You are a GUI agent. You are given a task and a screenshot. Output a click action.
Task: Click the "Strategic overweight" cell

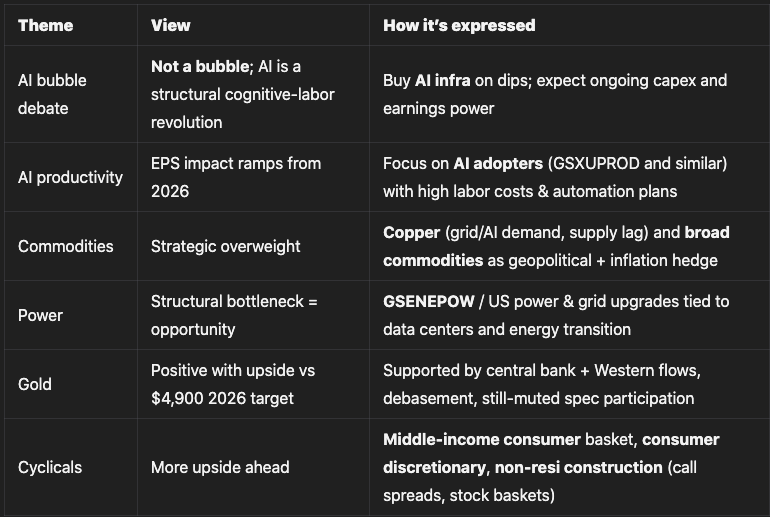pyautogui.click(x=225, y=246)
